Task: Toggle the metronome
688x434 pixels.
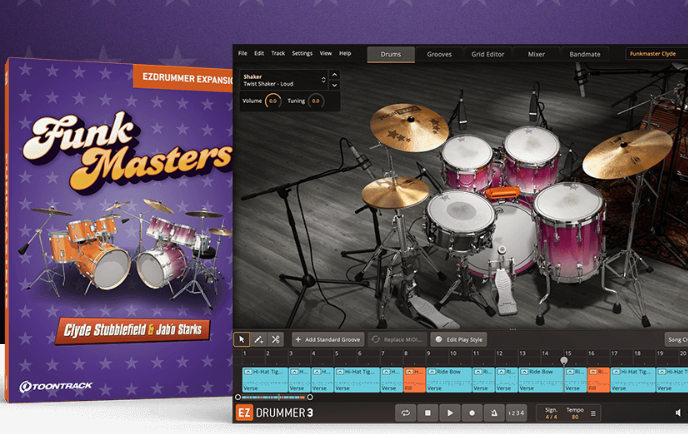Action: pos(494,413)
